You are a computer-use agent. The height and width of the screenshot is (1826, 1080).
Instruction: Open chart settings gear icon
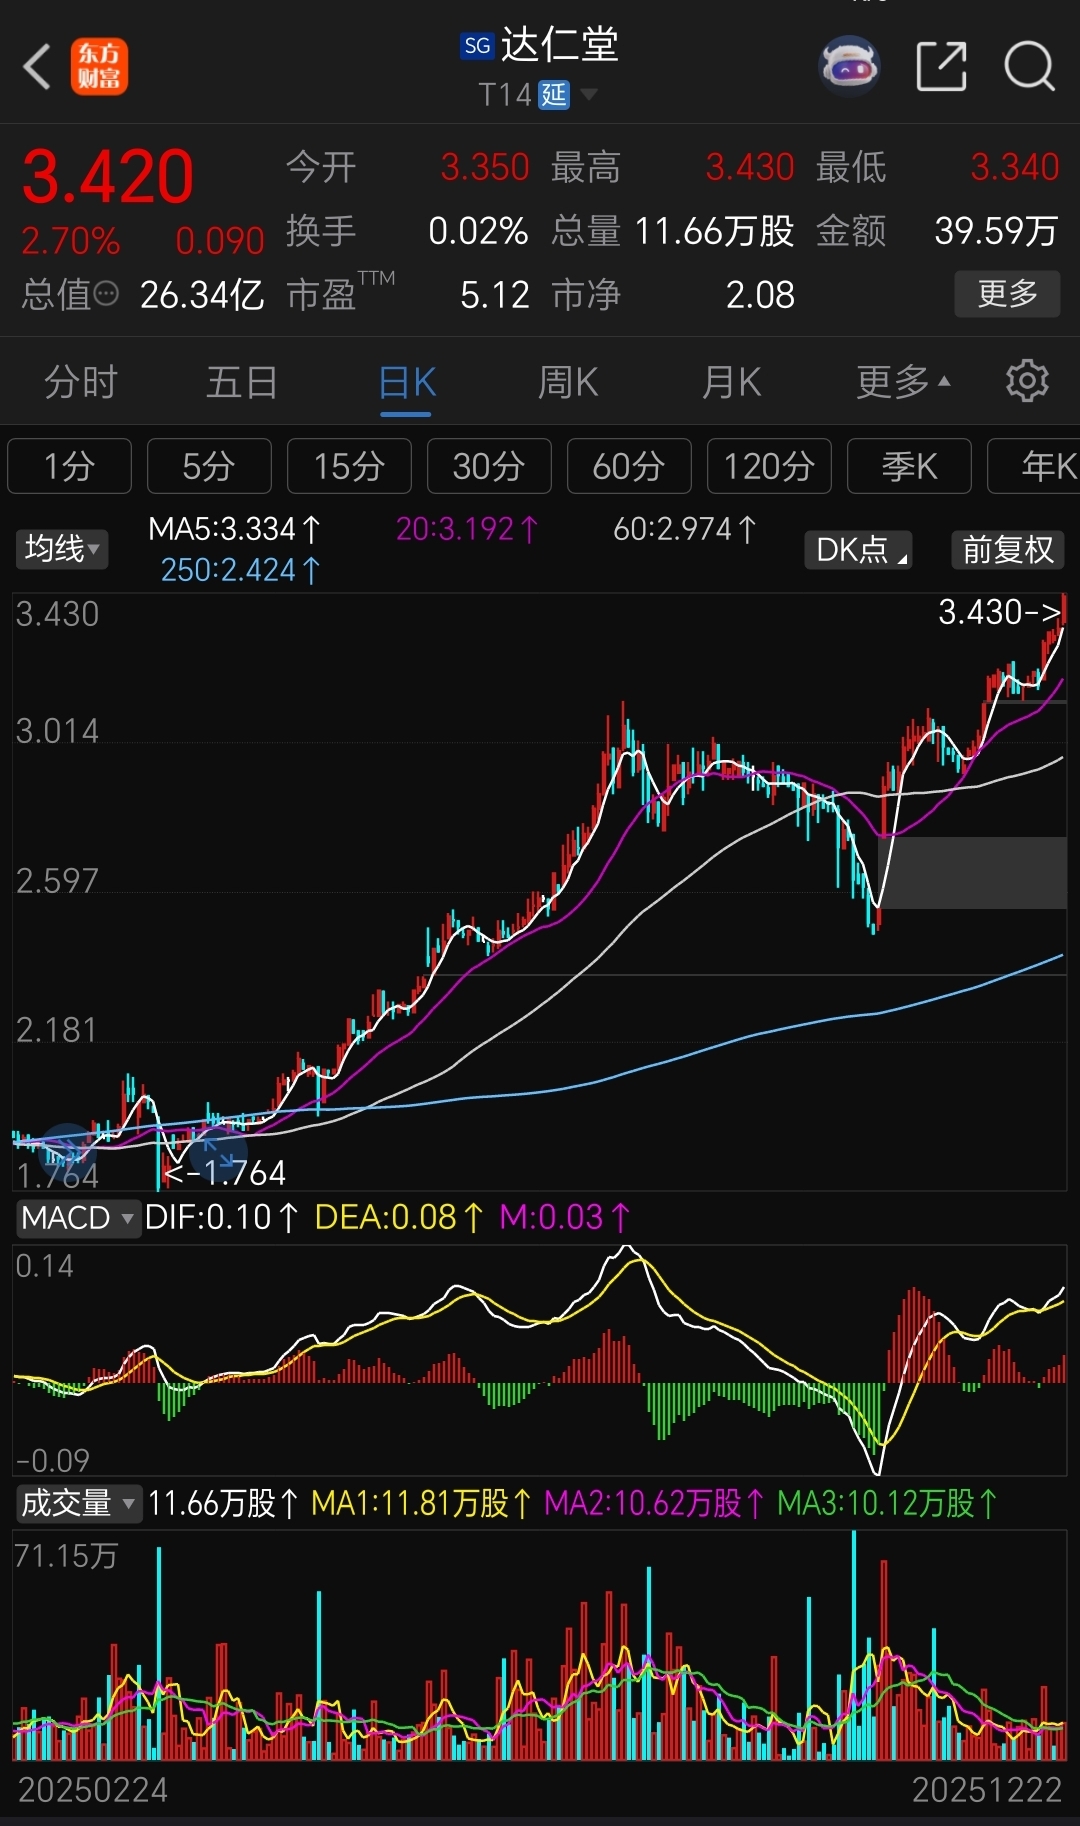1027,381
